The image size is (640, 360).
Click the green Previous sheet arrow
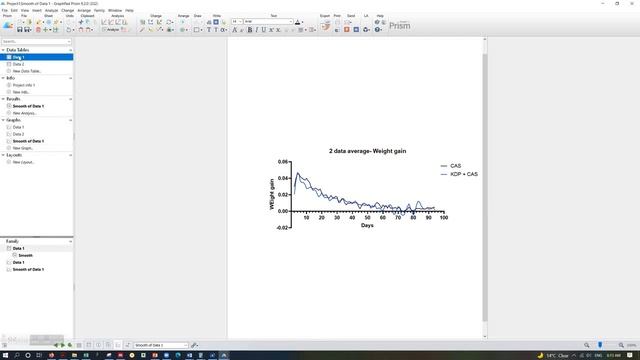[56, 345]
